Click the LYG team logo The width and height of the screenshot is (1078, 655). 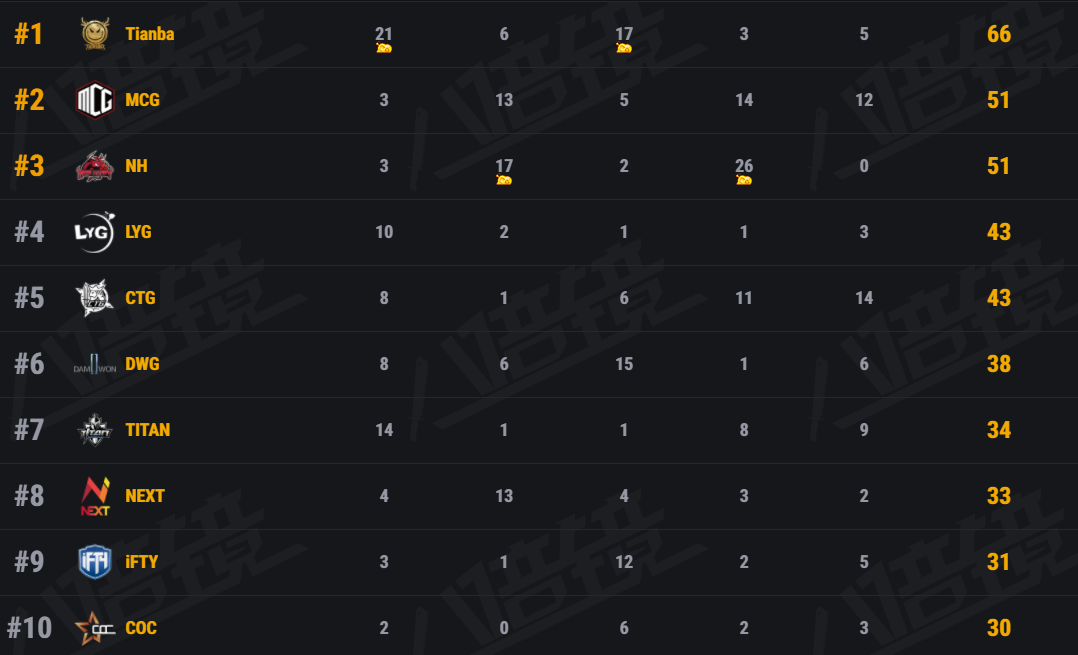pos(95,232)
